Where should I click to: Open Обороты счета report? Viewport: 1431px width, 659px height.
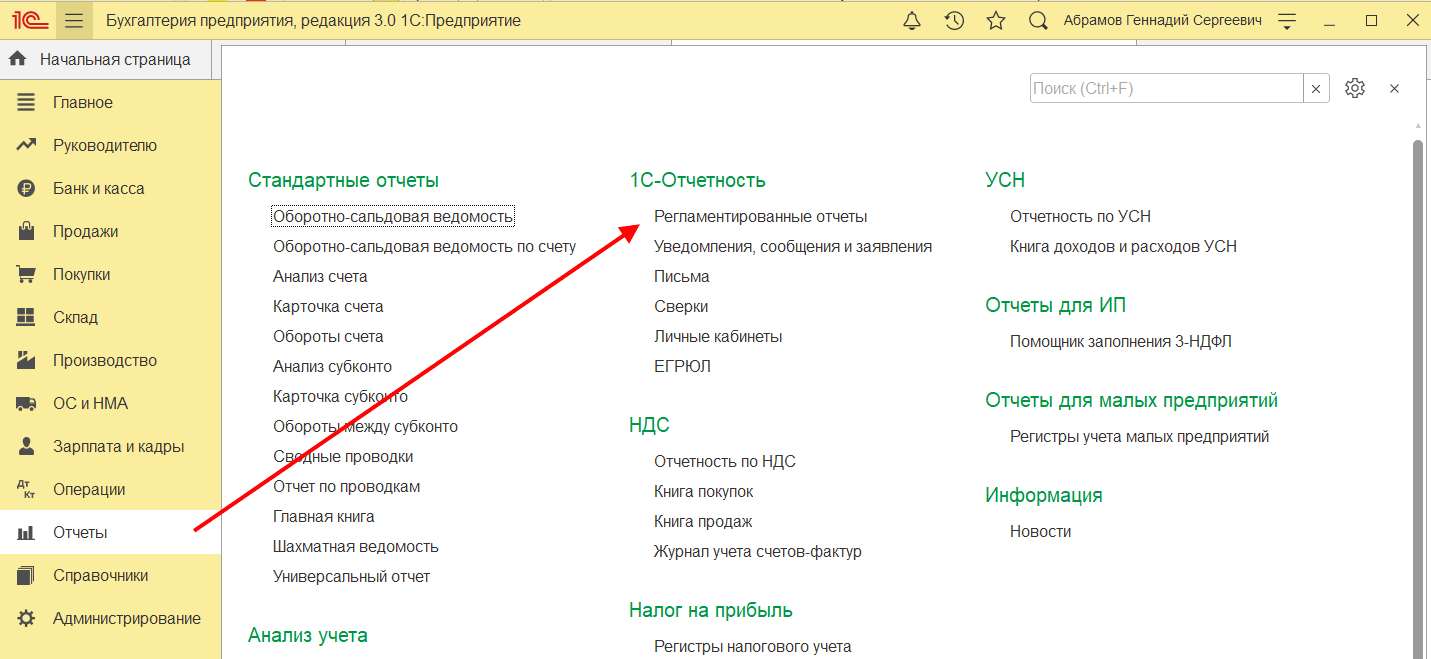point(328,336)
